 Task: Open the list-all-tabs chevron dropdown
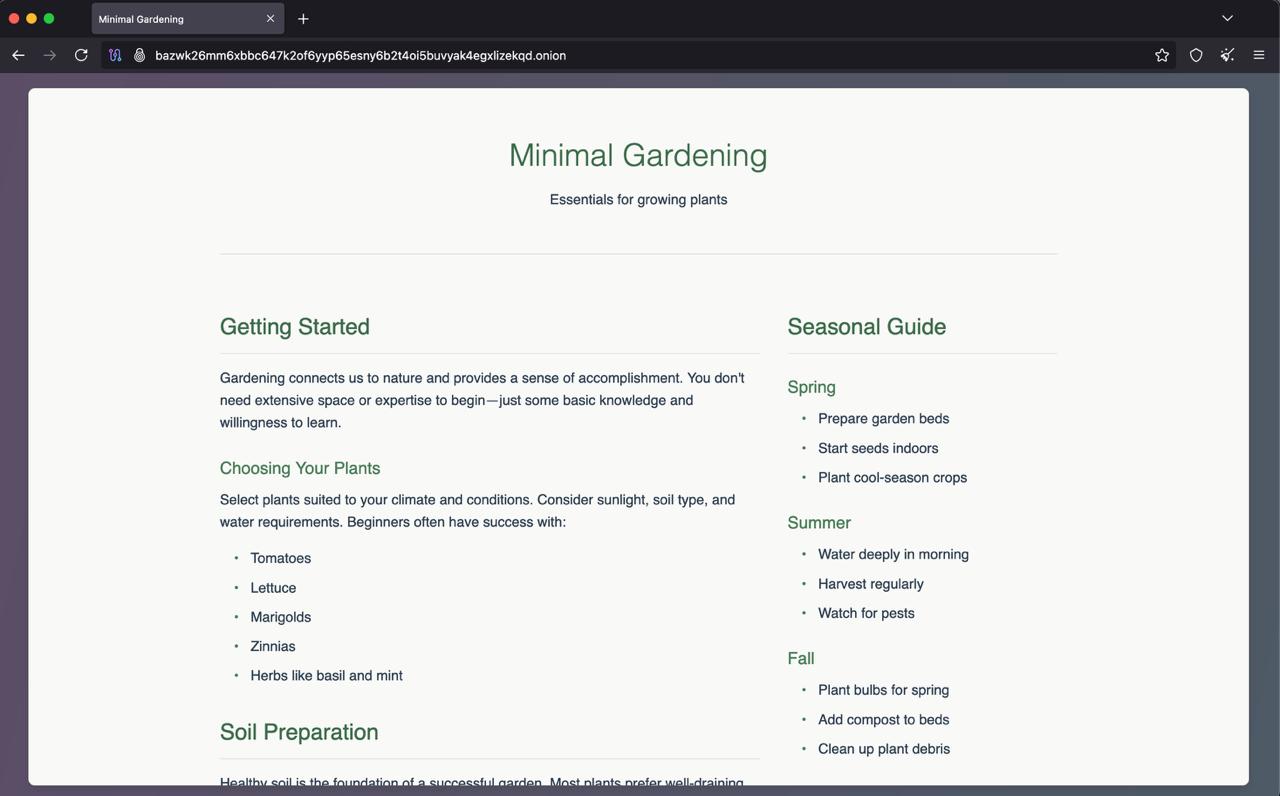pos(1227,18)
